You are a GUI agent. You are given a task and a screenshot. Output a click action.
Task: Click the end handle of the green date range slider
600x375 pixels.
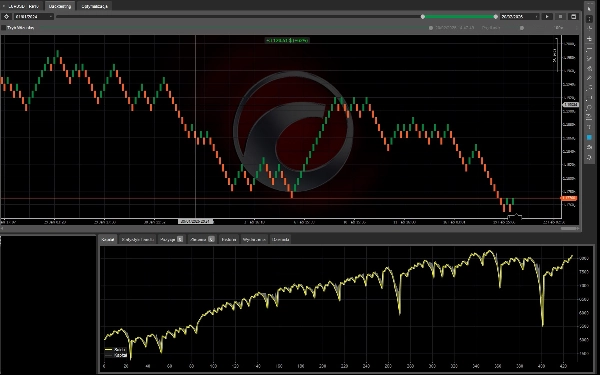click(496, 16)
